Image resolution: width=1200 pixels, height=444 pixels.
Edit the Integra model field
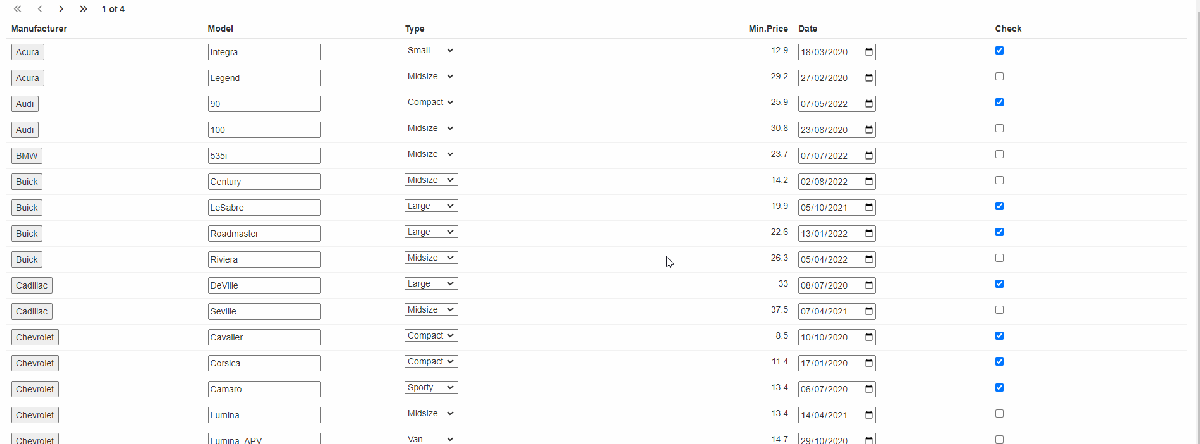(x=264, y=52)
